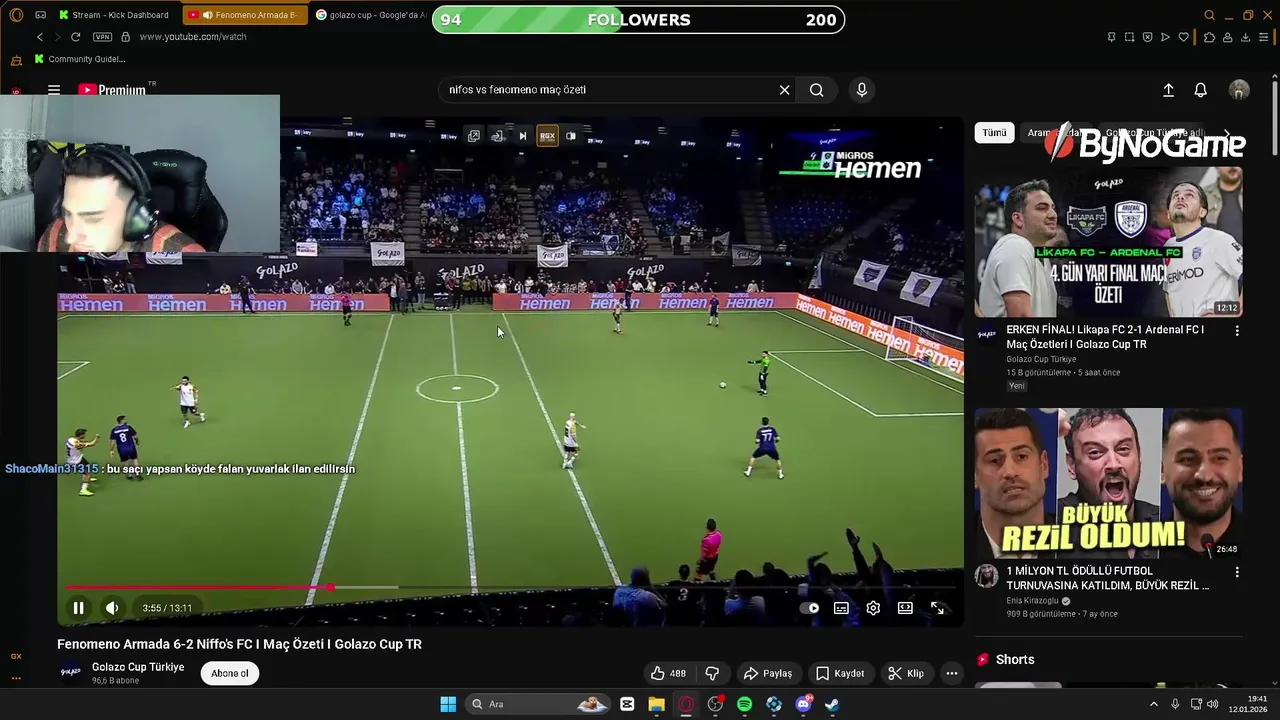Screen dimensions: 1280x720
Task: Toggle the autoplay switch in the player
Action: (x=810, y=608)
